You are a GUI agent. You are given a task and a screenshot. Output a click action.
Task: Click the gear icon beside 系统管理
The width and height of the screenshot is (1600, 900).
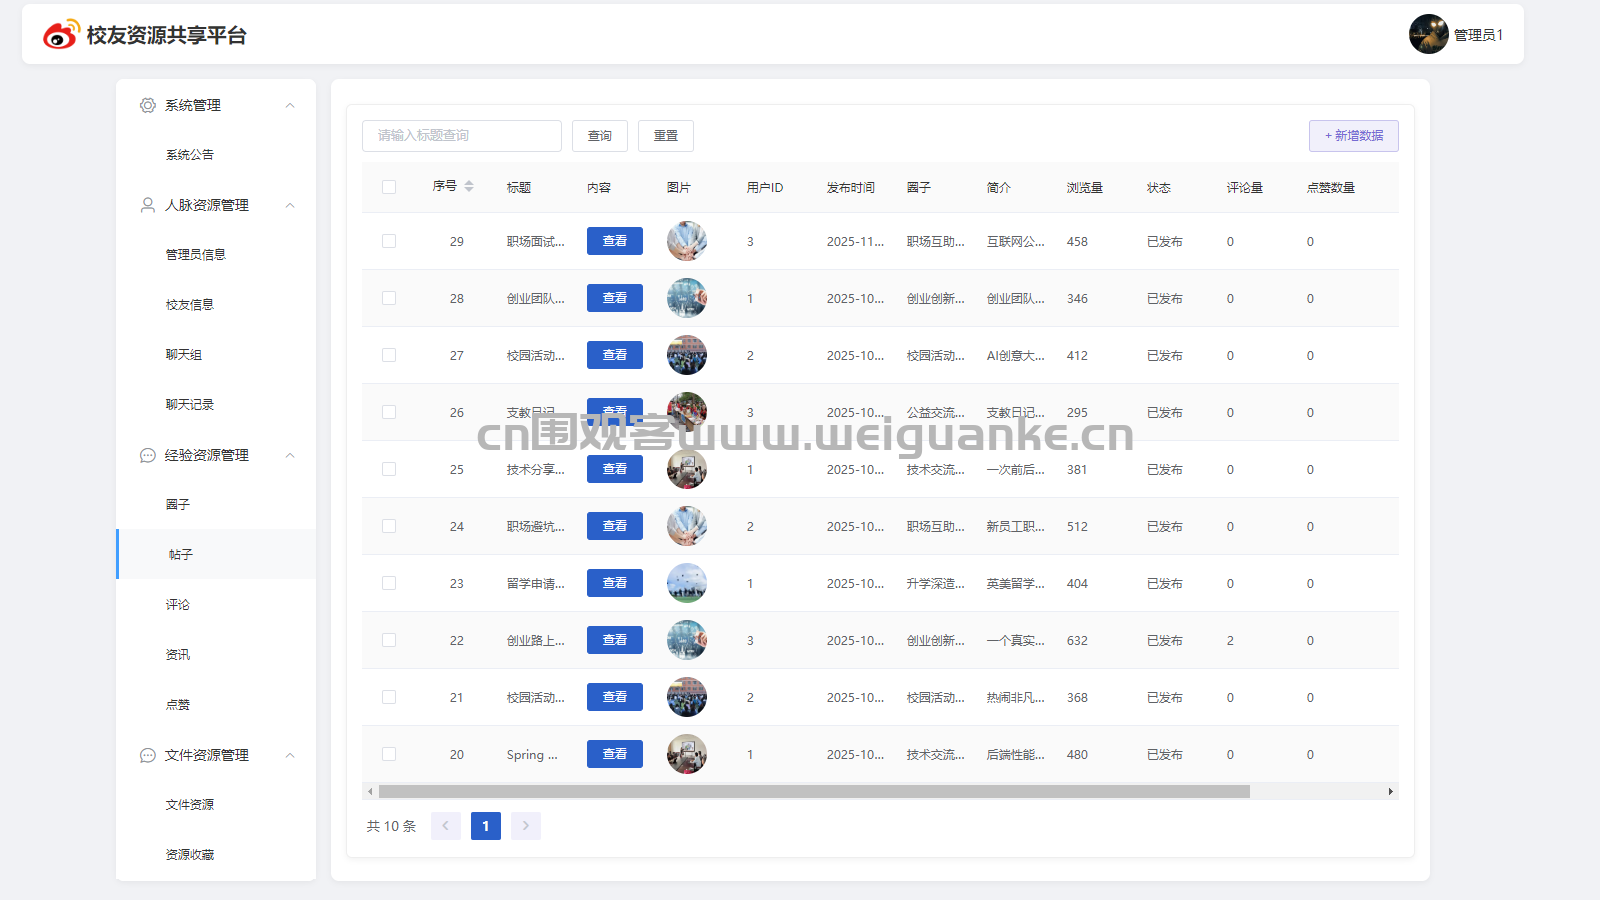pyautogui.click(x=148, y=105)
